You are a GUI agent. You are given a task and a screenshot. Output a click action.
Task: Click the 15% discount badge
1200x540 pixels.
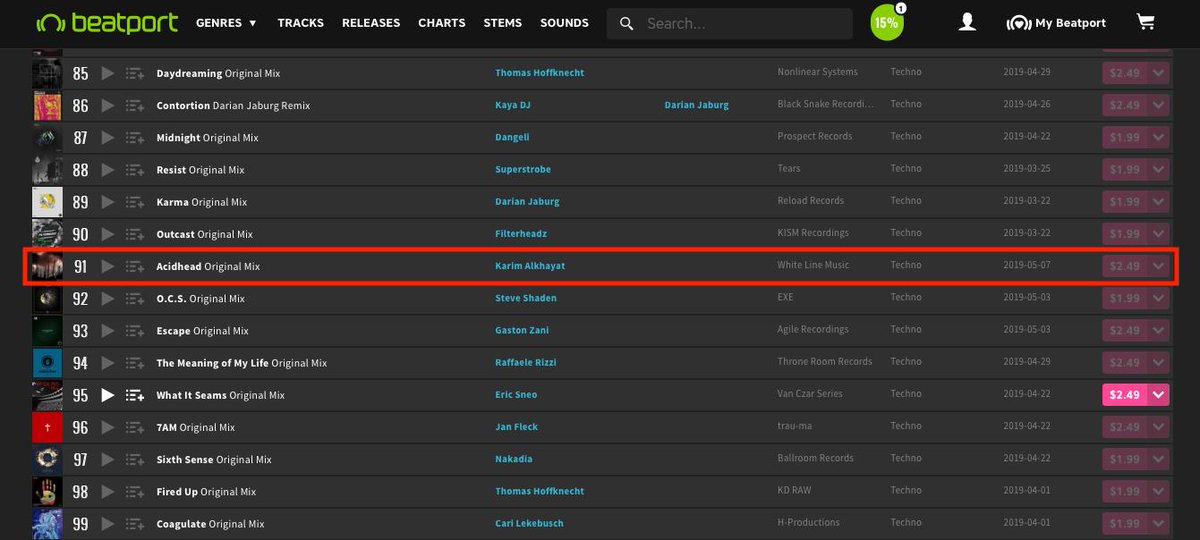point(886,23)
